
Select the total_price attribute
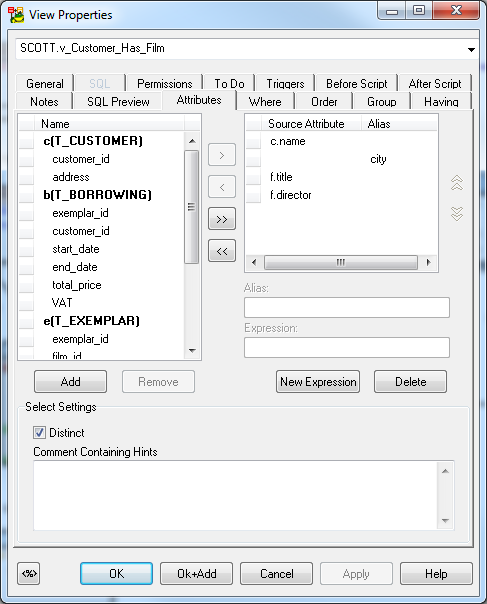(102, 285)
